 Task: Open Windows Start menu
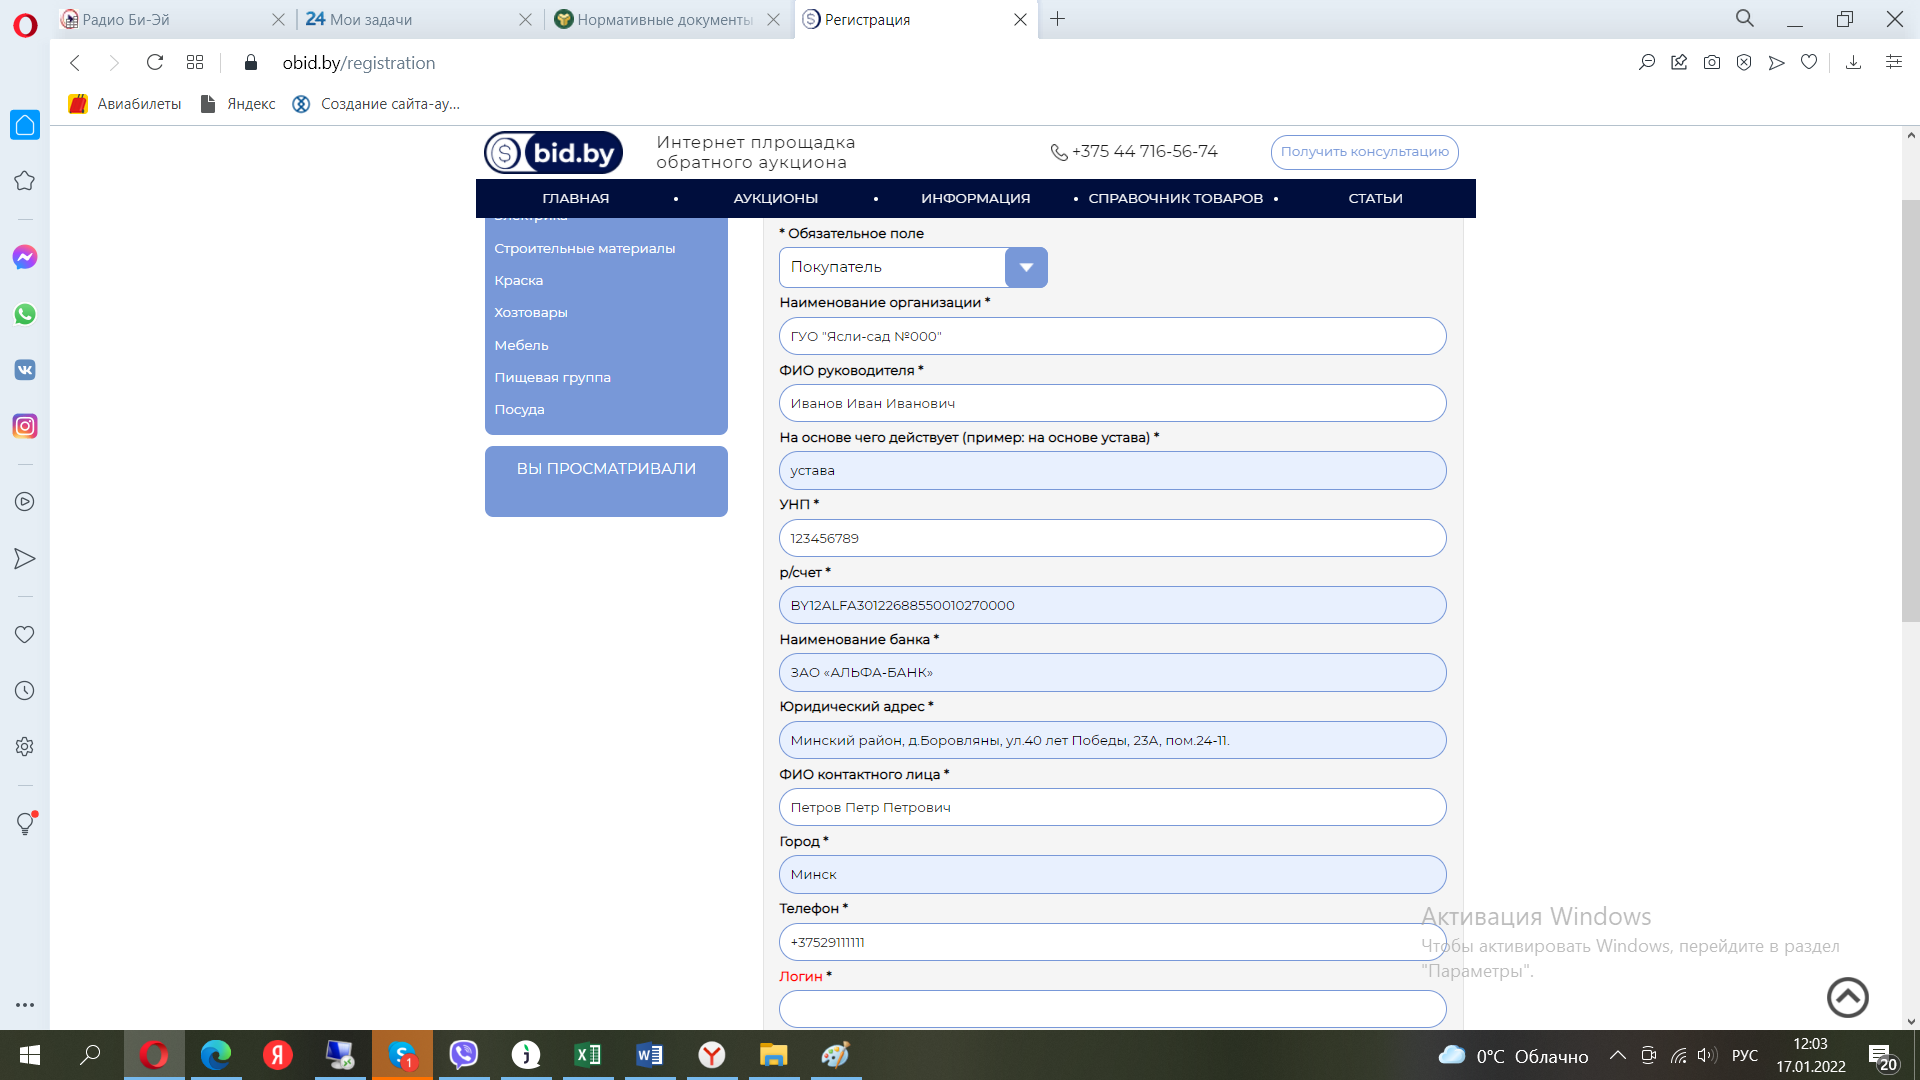pos(30,1055)
